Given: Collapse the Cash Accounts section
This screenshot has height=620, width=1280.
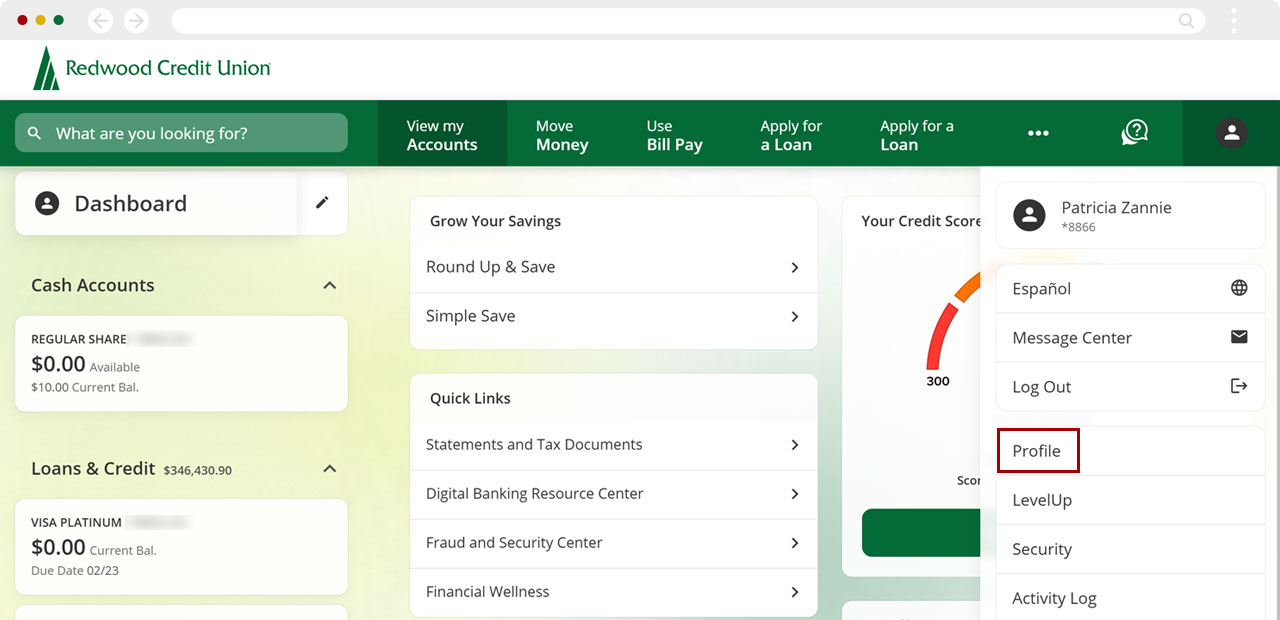Looking at the screenshot, I should tap(330, 284).
